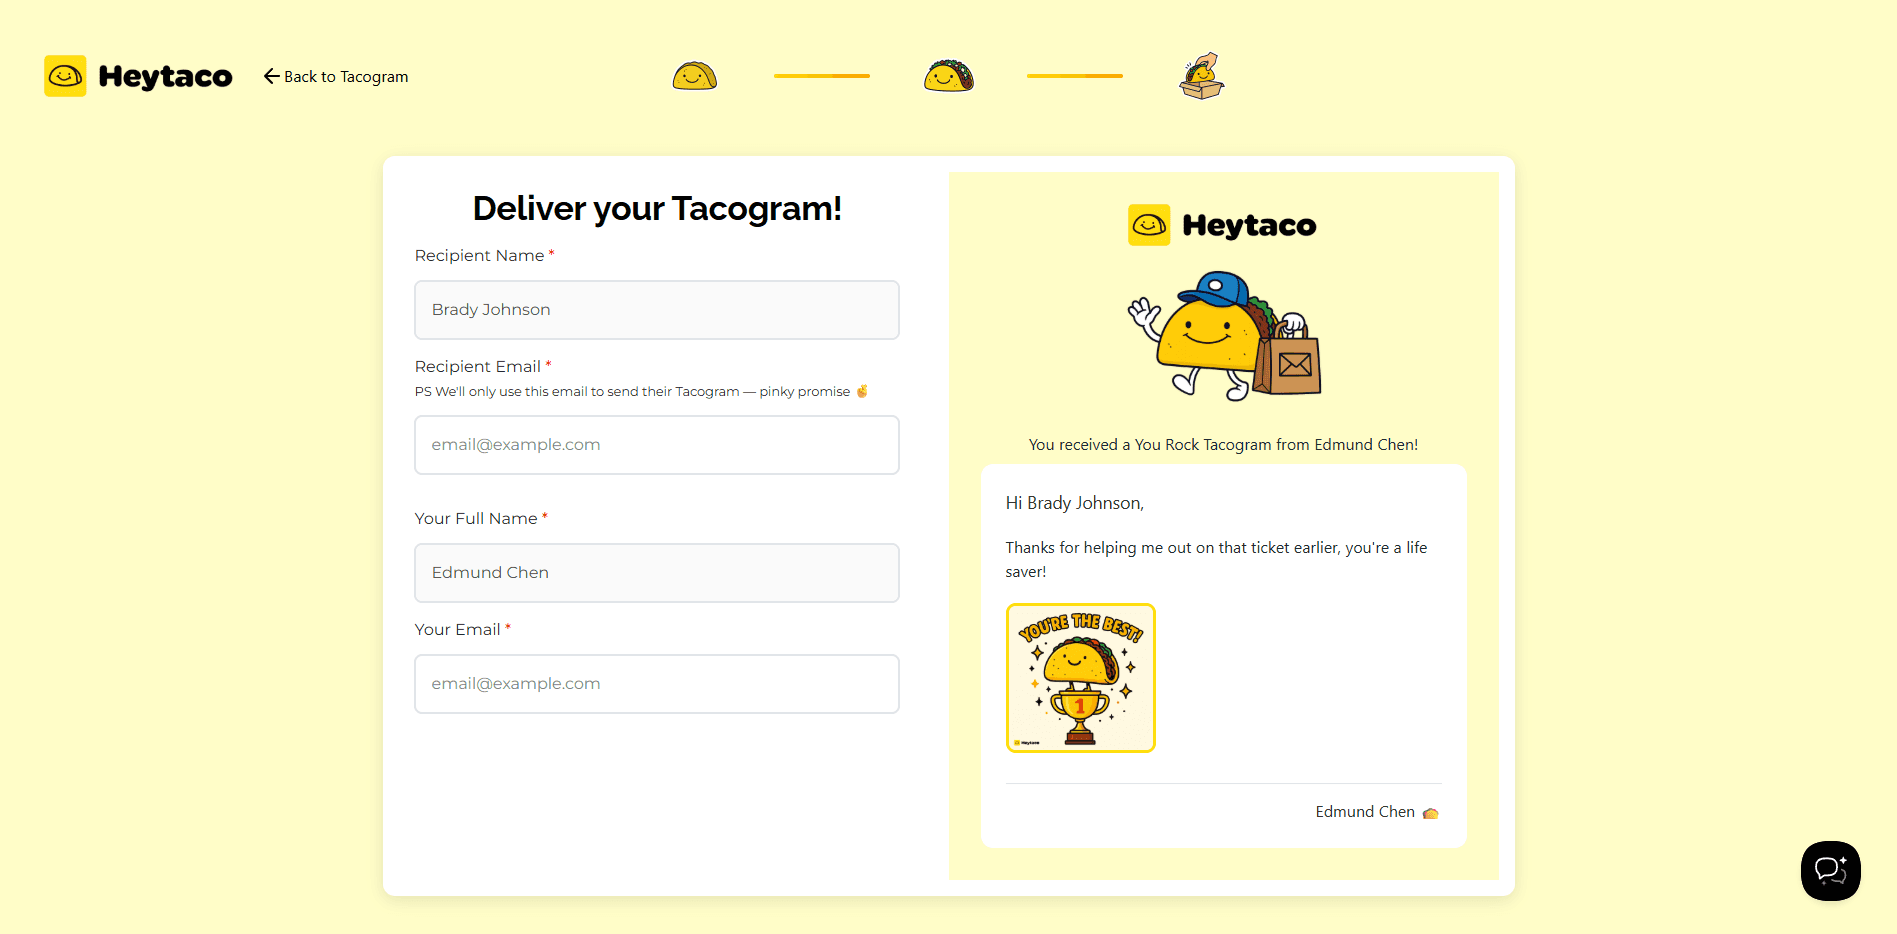Click the 'Your Full Name' label

pyautogui.click(x=476, y=519)
